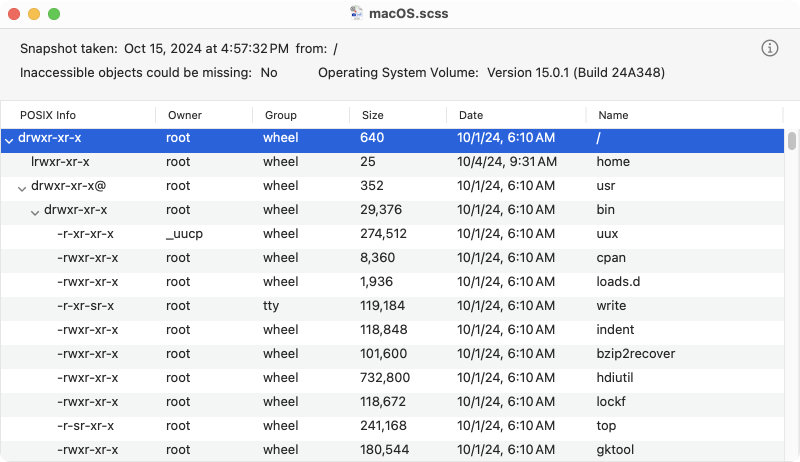Click the -r-xr-sr-x permissions text

click(85, 305)
